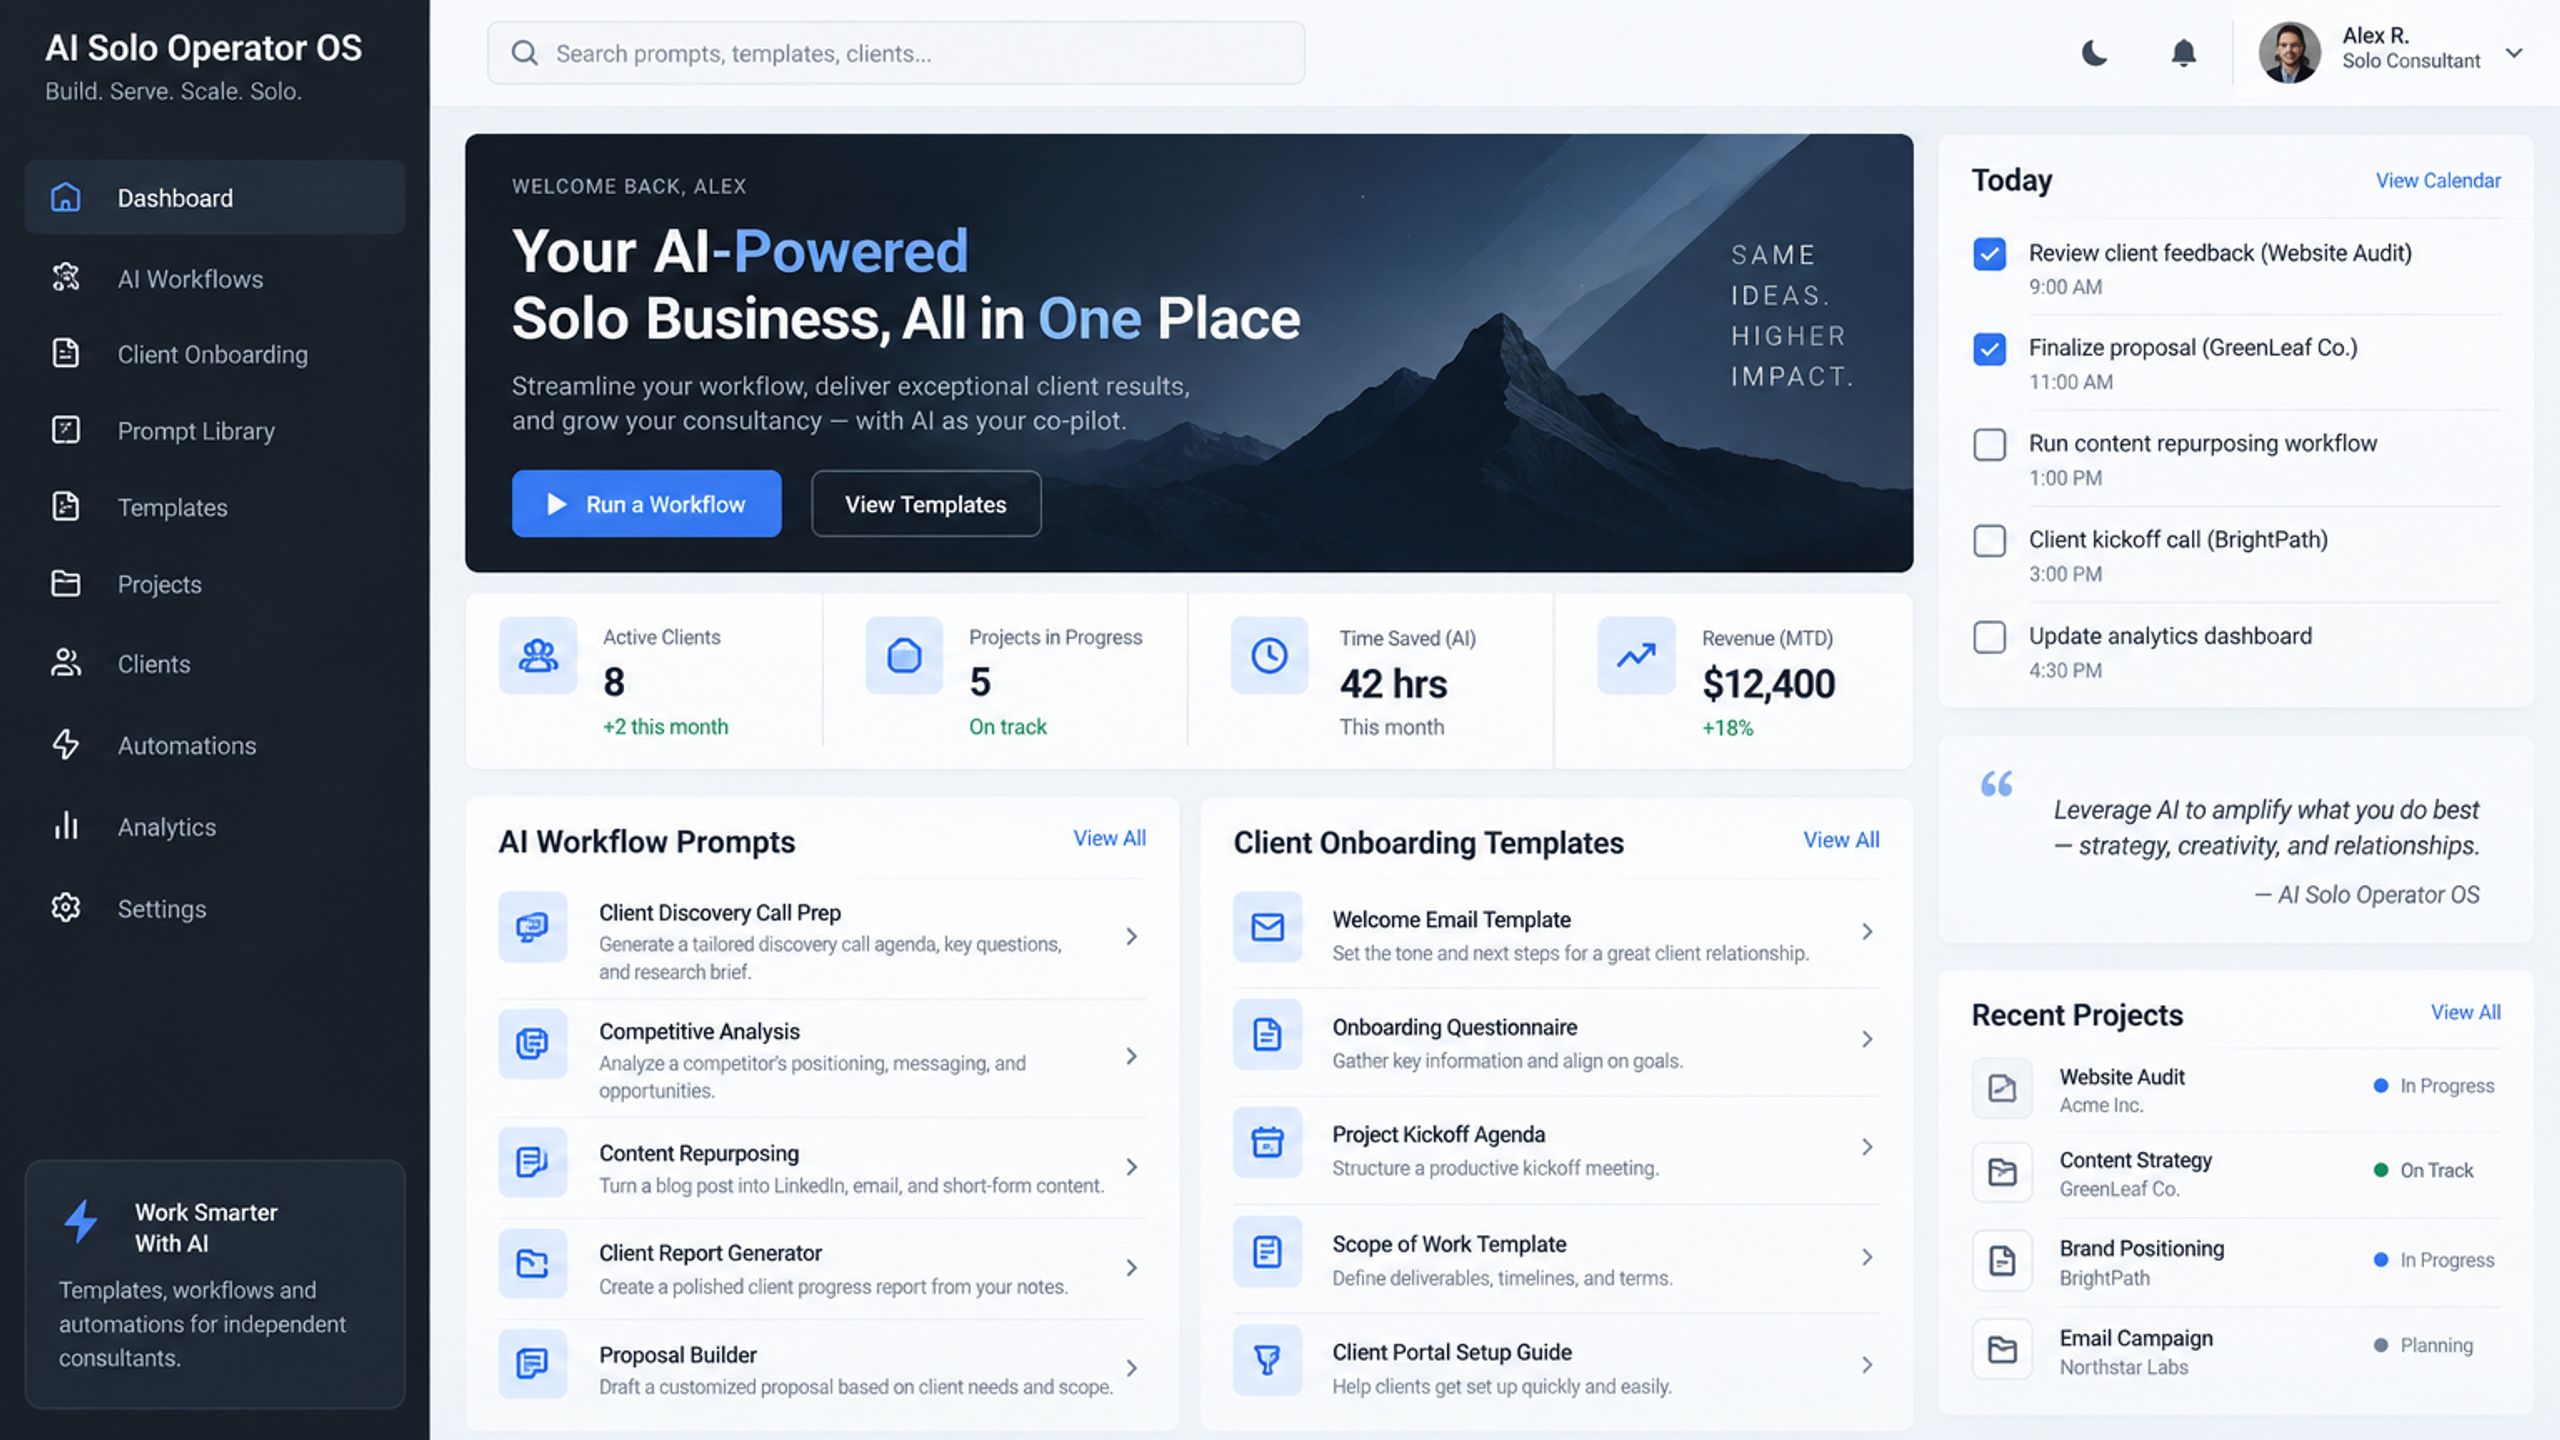The image size is (2560, 1440).
Task: Open Analytics in sidebar
Action: coord(215,827)
